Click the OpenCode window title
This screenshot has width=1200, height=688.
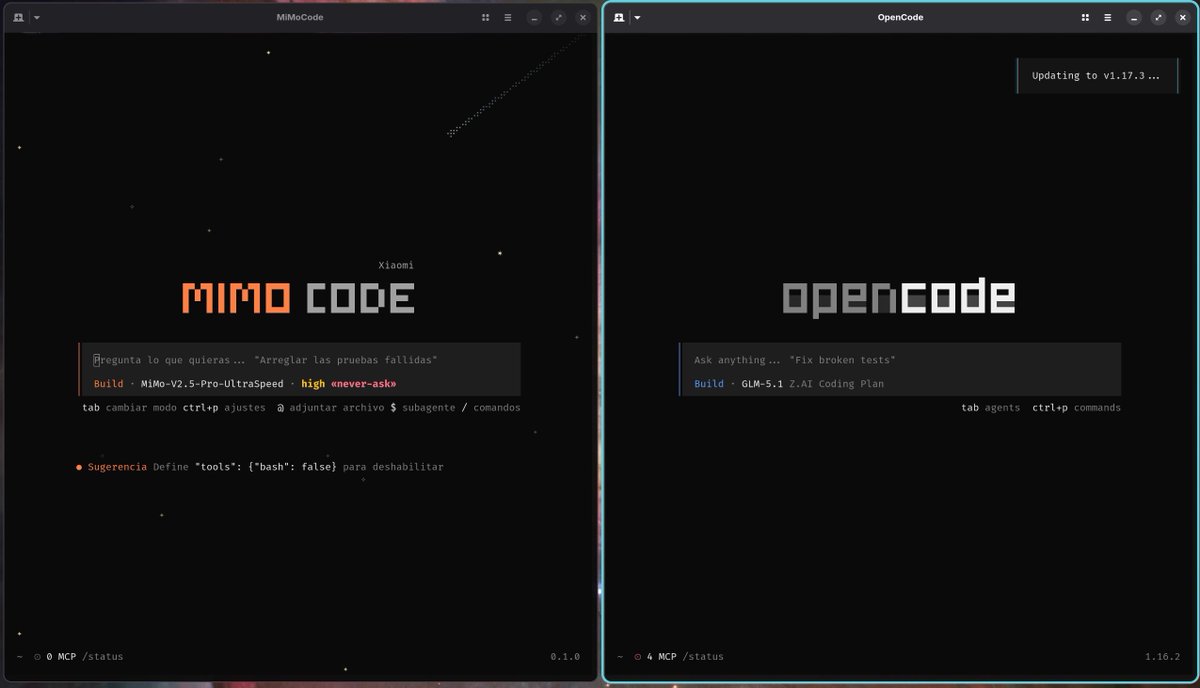coord(900,17)
